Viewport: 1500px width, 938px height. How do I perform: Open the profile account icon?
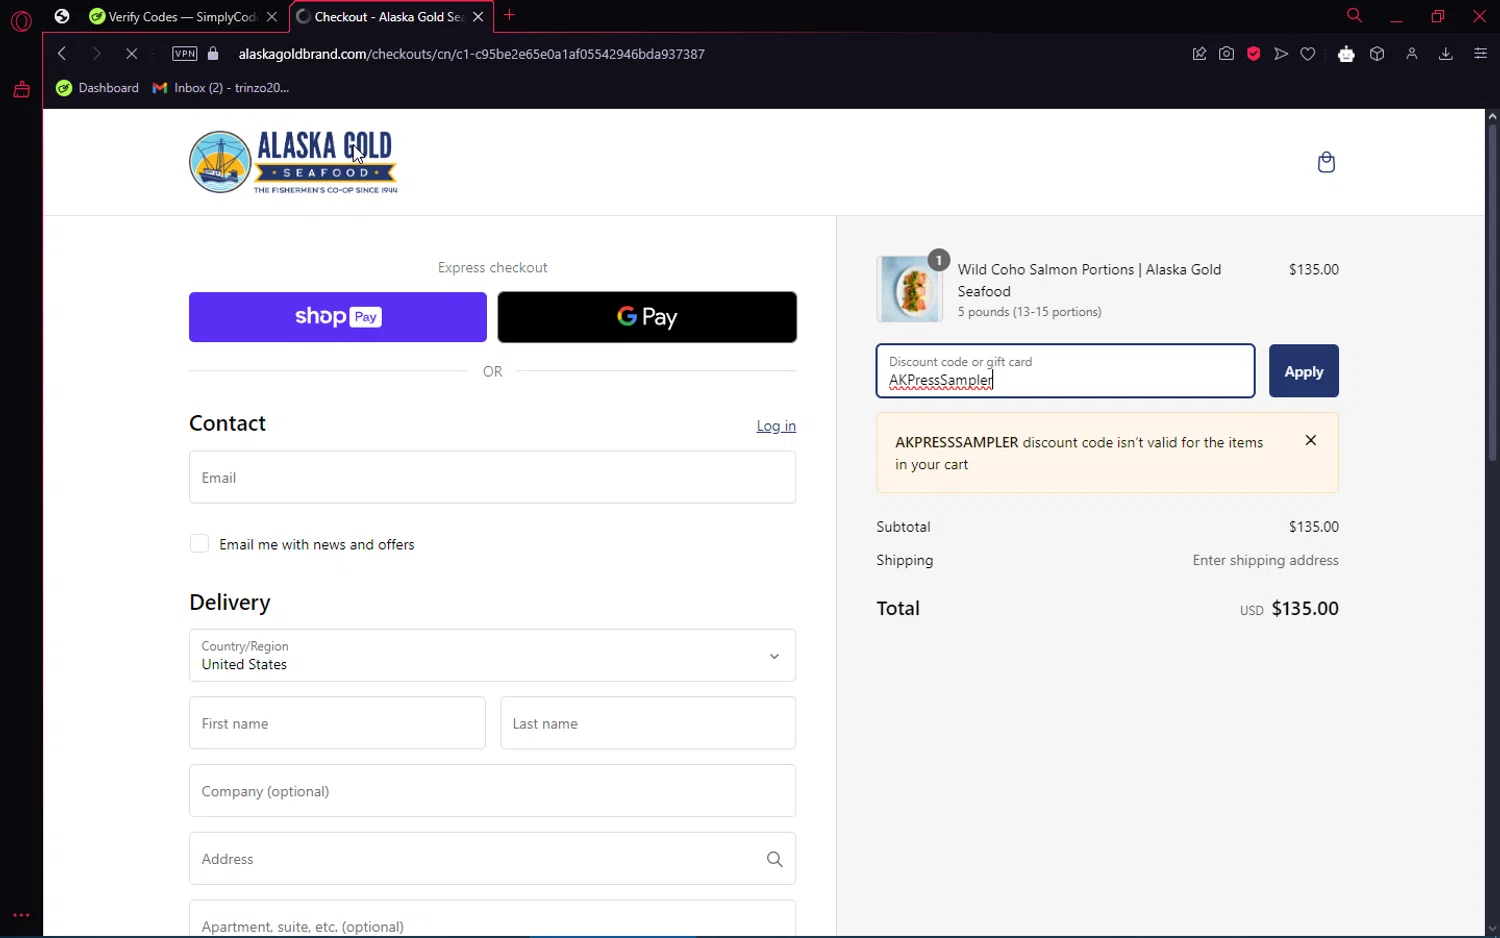coord(1412,54)
